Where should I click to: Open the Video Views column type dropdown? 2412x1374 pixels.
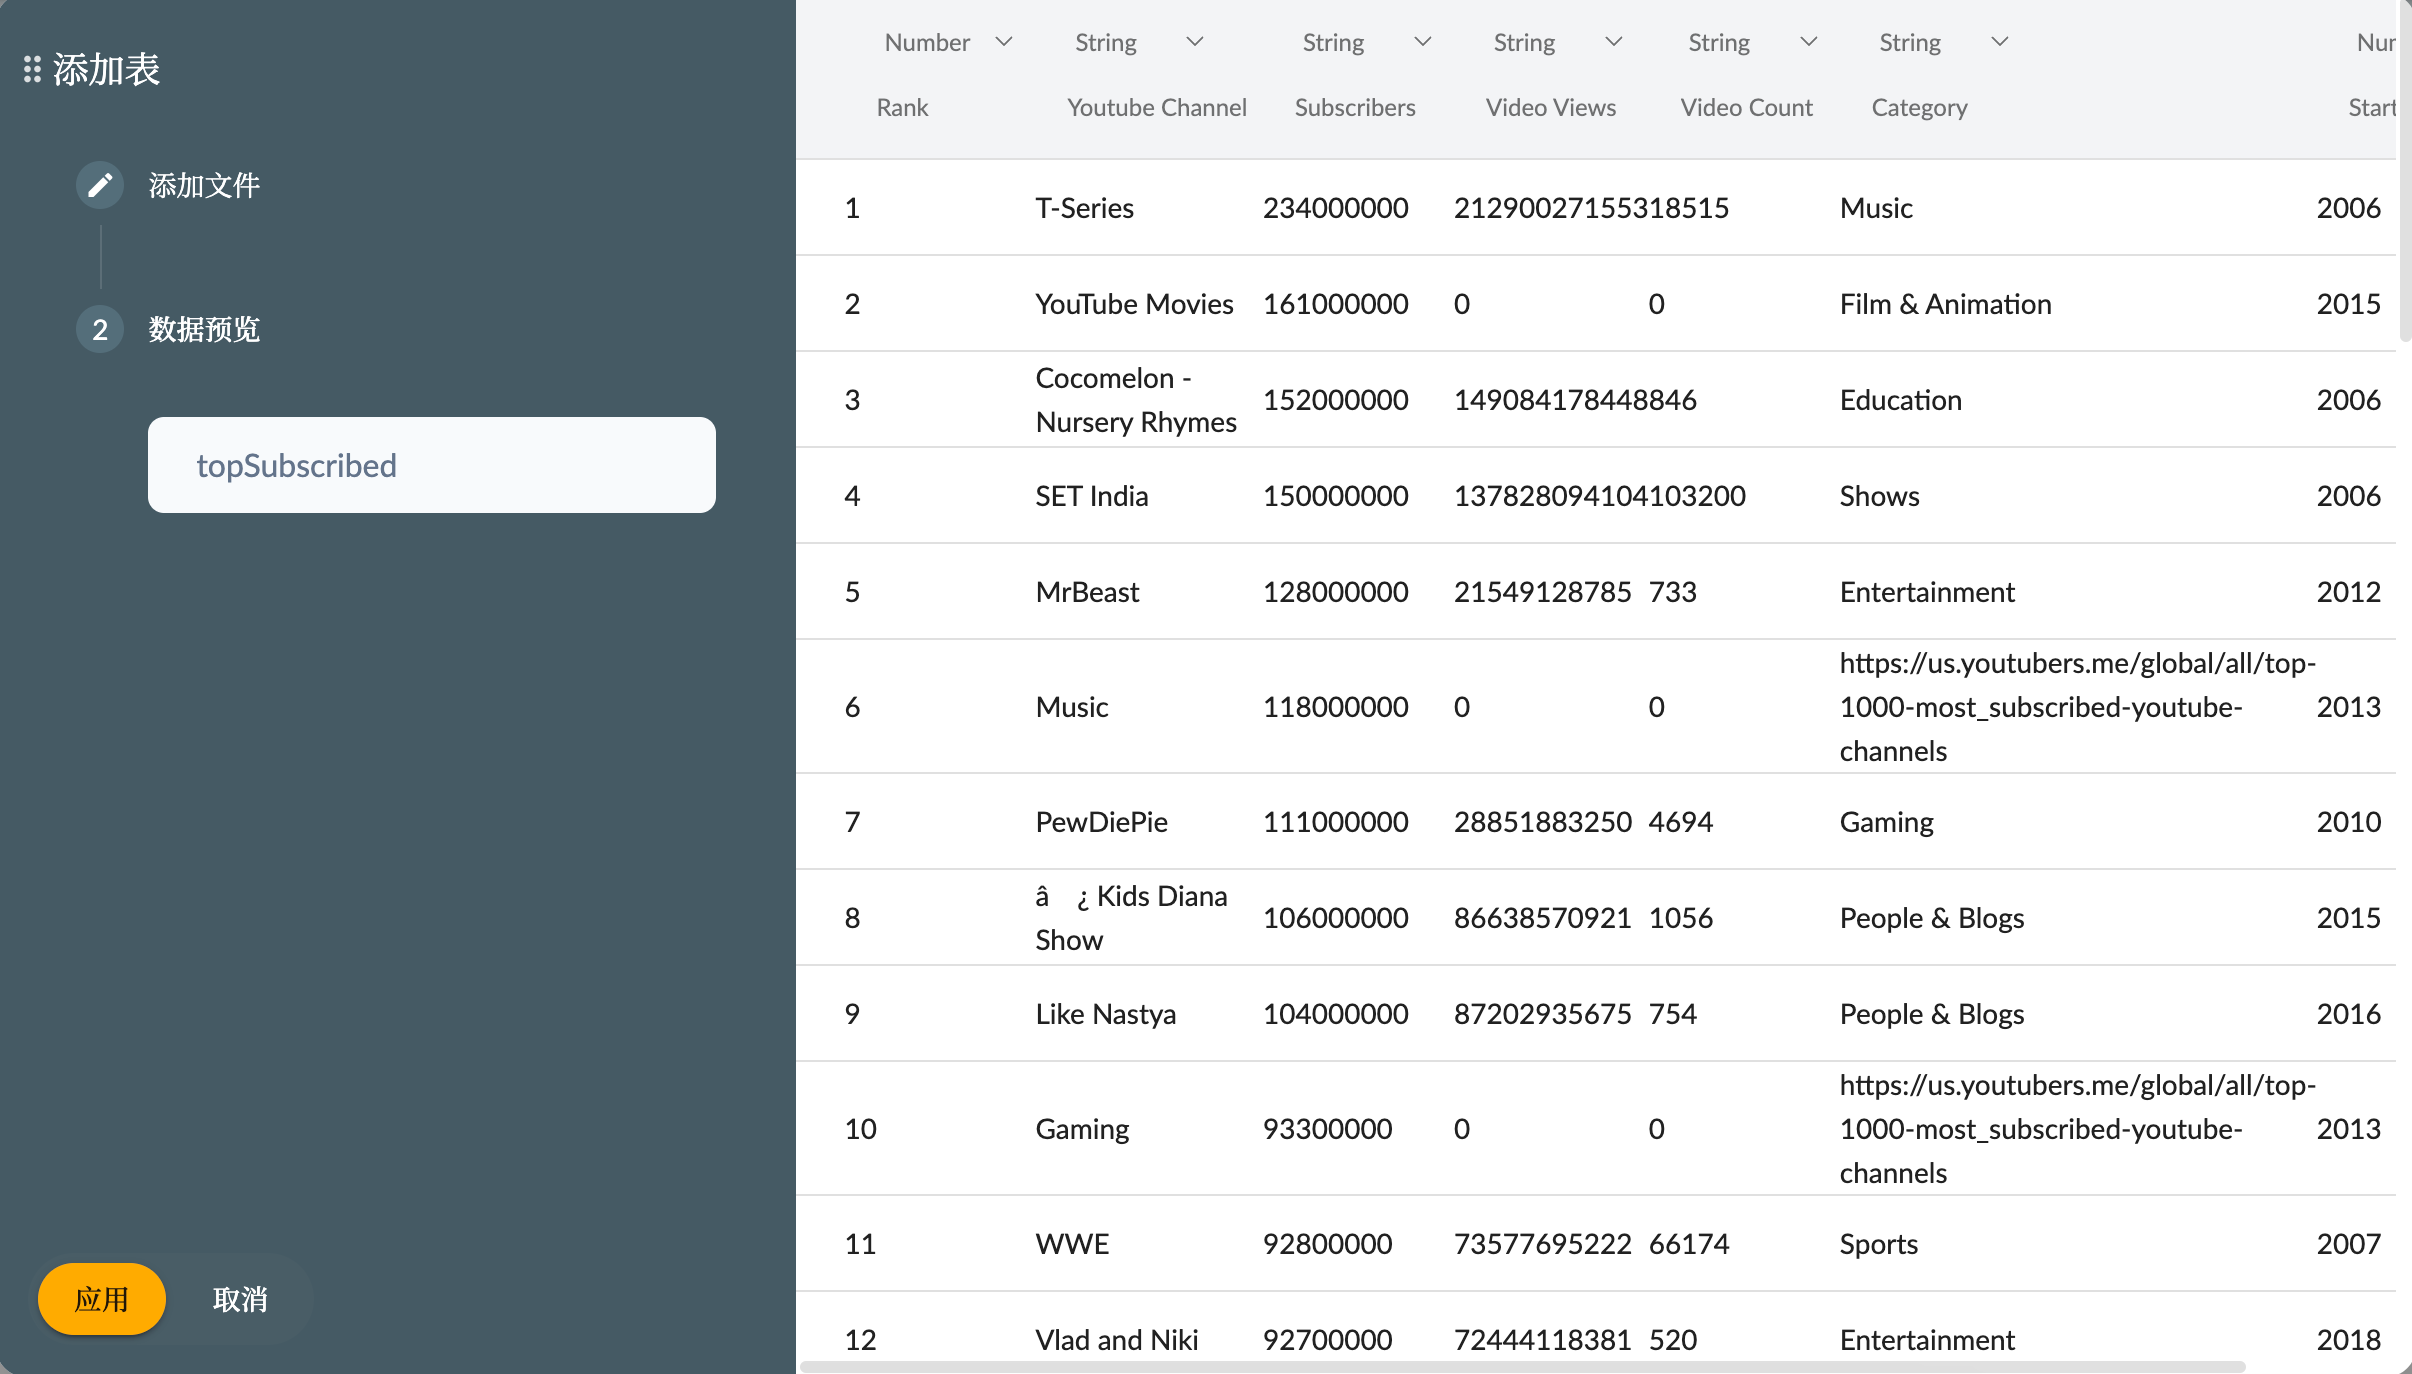(x=1613, y=42)
